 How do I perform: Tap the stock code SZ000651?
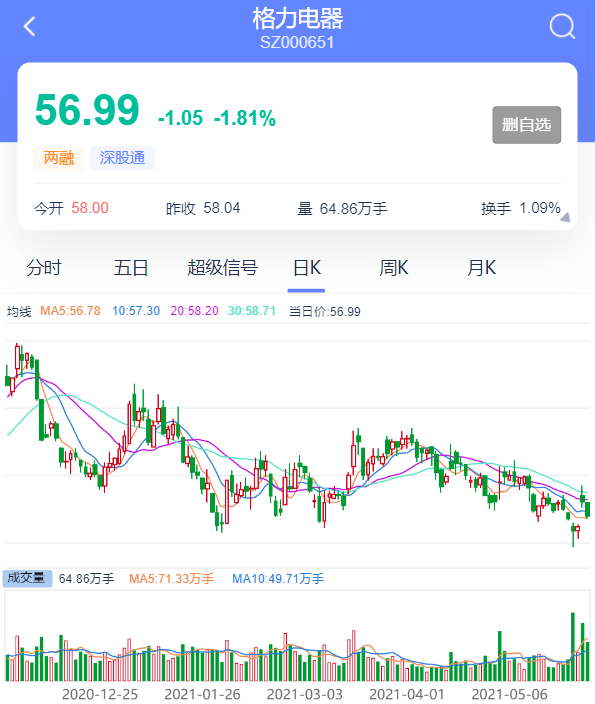pos(297,43)
